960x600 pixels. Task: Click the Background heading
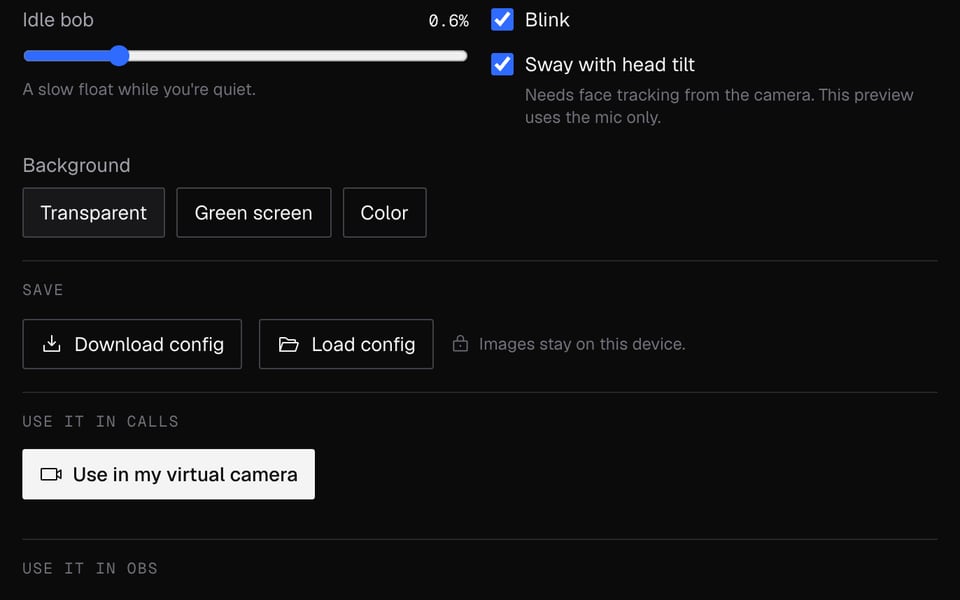pos(77,165)
